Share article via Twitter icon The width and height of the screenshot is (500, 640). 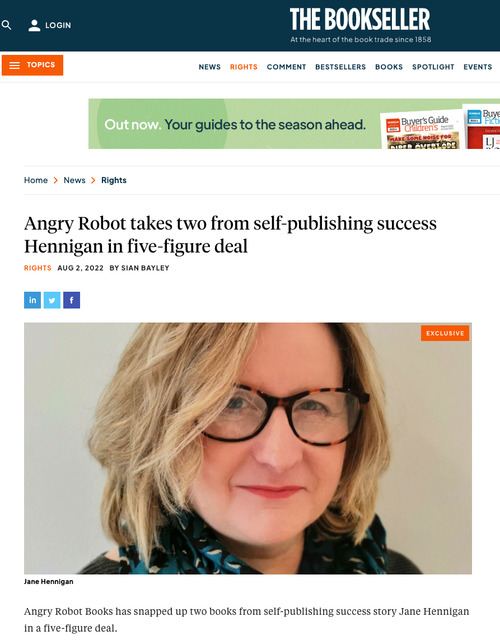(52, 300)
